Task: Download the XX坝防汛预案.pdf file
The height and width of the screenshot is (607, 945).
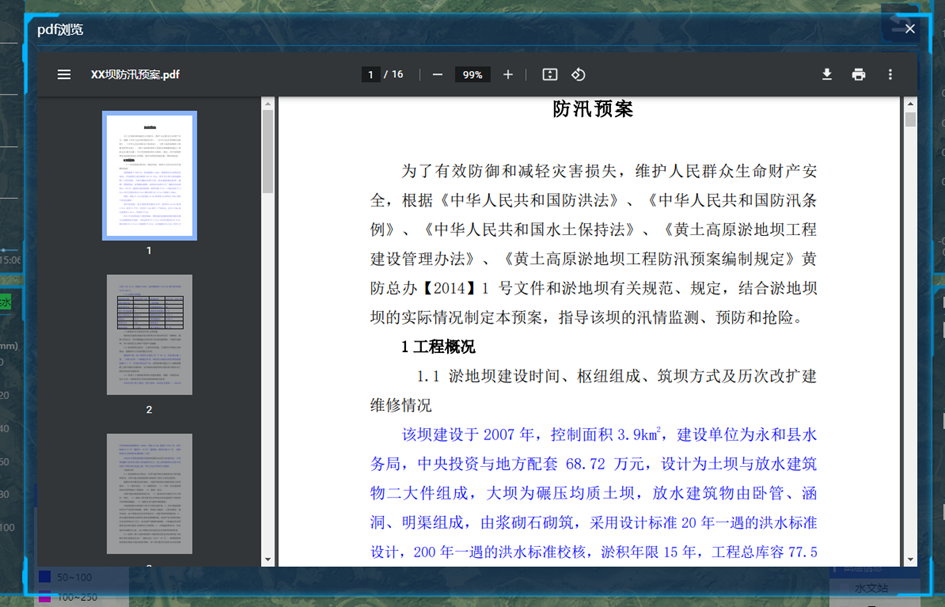Action: pos(827,75)
